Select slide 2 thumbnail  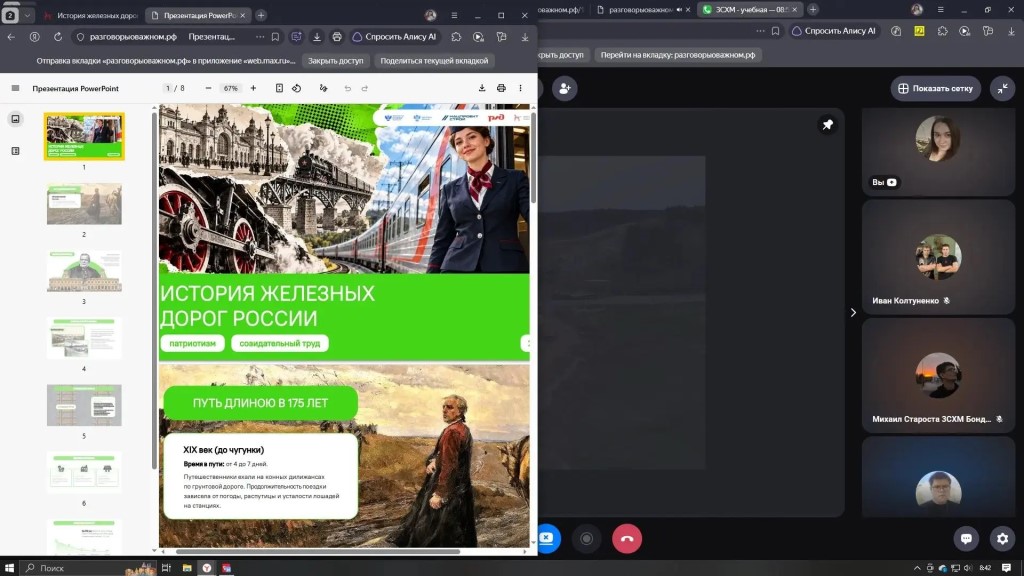(x=84, y=204)
